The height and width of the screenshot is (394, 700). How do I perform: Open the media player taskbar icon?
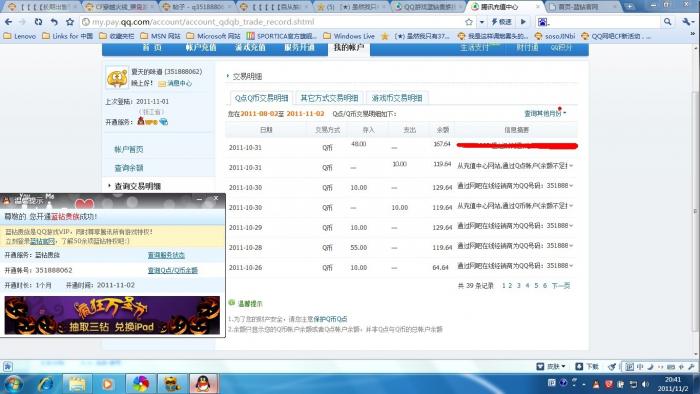[x=108, y=384]
